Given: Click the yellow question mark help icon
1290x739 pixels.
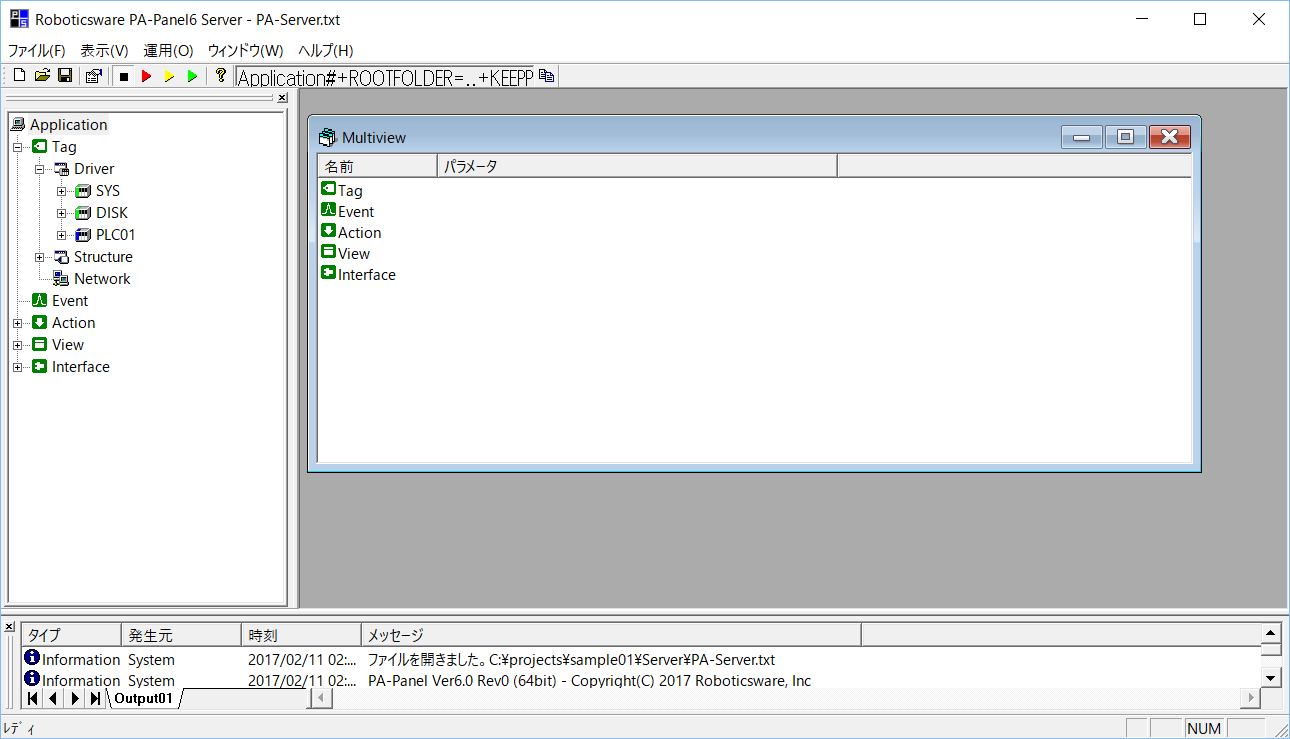Looking at the screenshot, I should 221,76.
